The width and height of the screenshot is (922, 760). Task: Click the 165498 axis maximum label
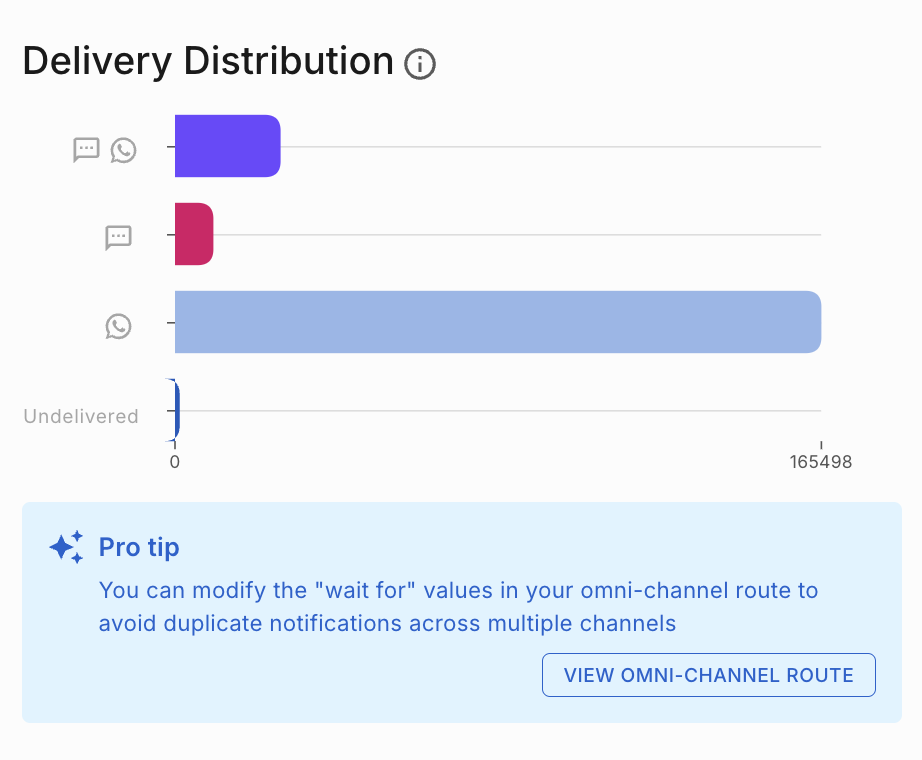coord(820,462)
